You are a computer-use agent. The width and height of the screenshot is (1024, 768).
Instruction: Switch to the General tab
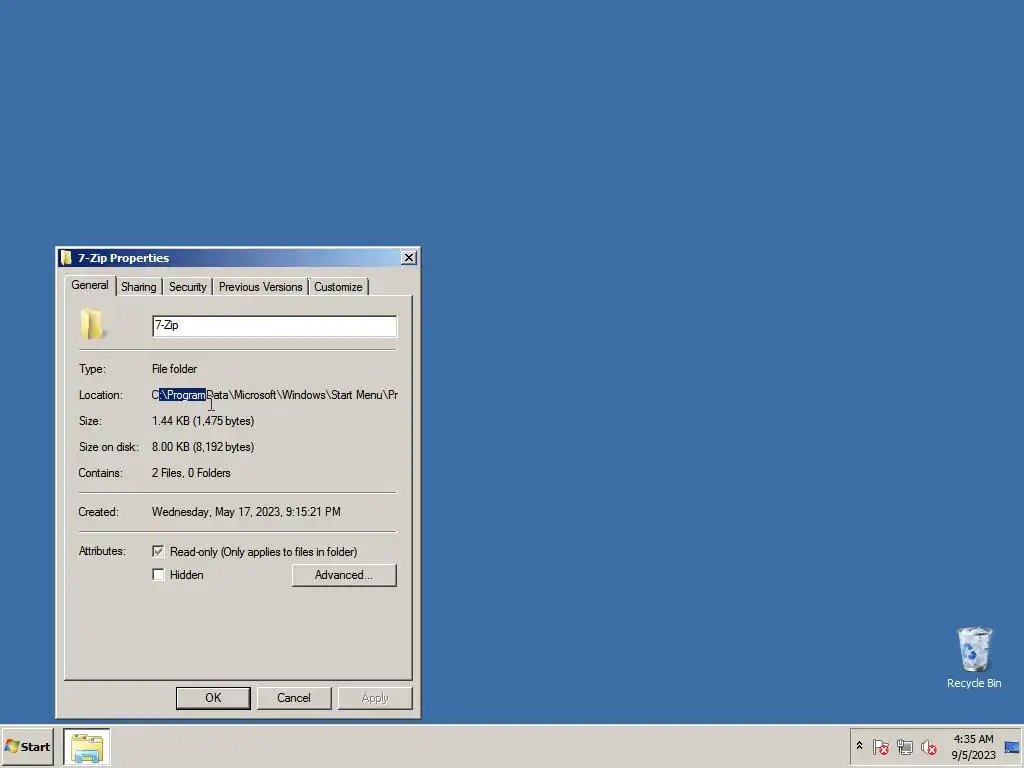(90, 285)
